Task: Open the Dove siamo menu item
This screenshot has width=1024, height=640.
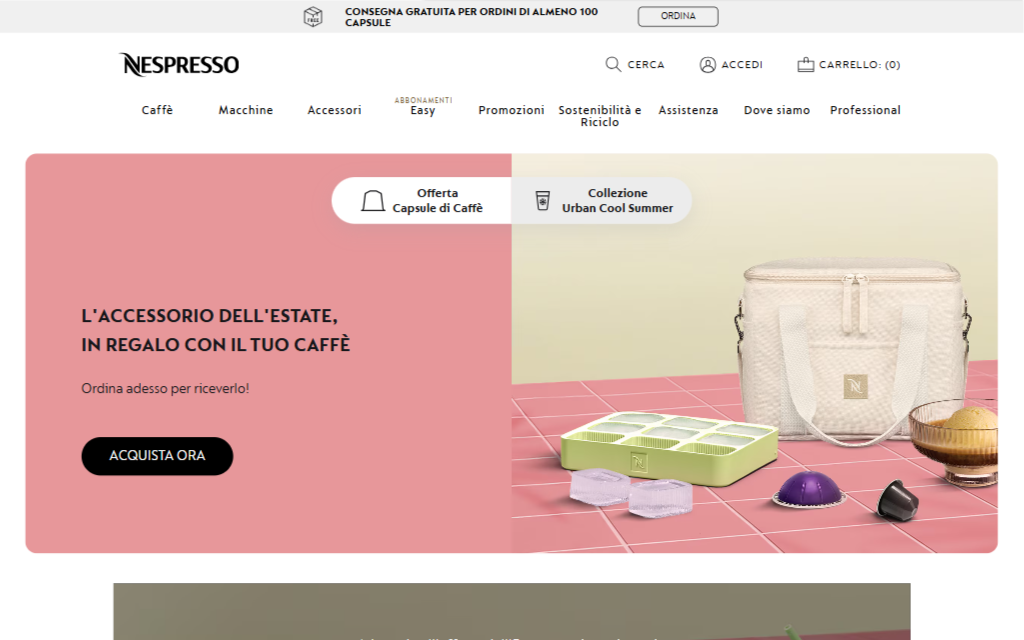Action: point(777,110)
